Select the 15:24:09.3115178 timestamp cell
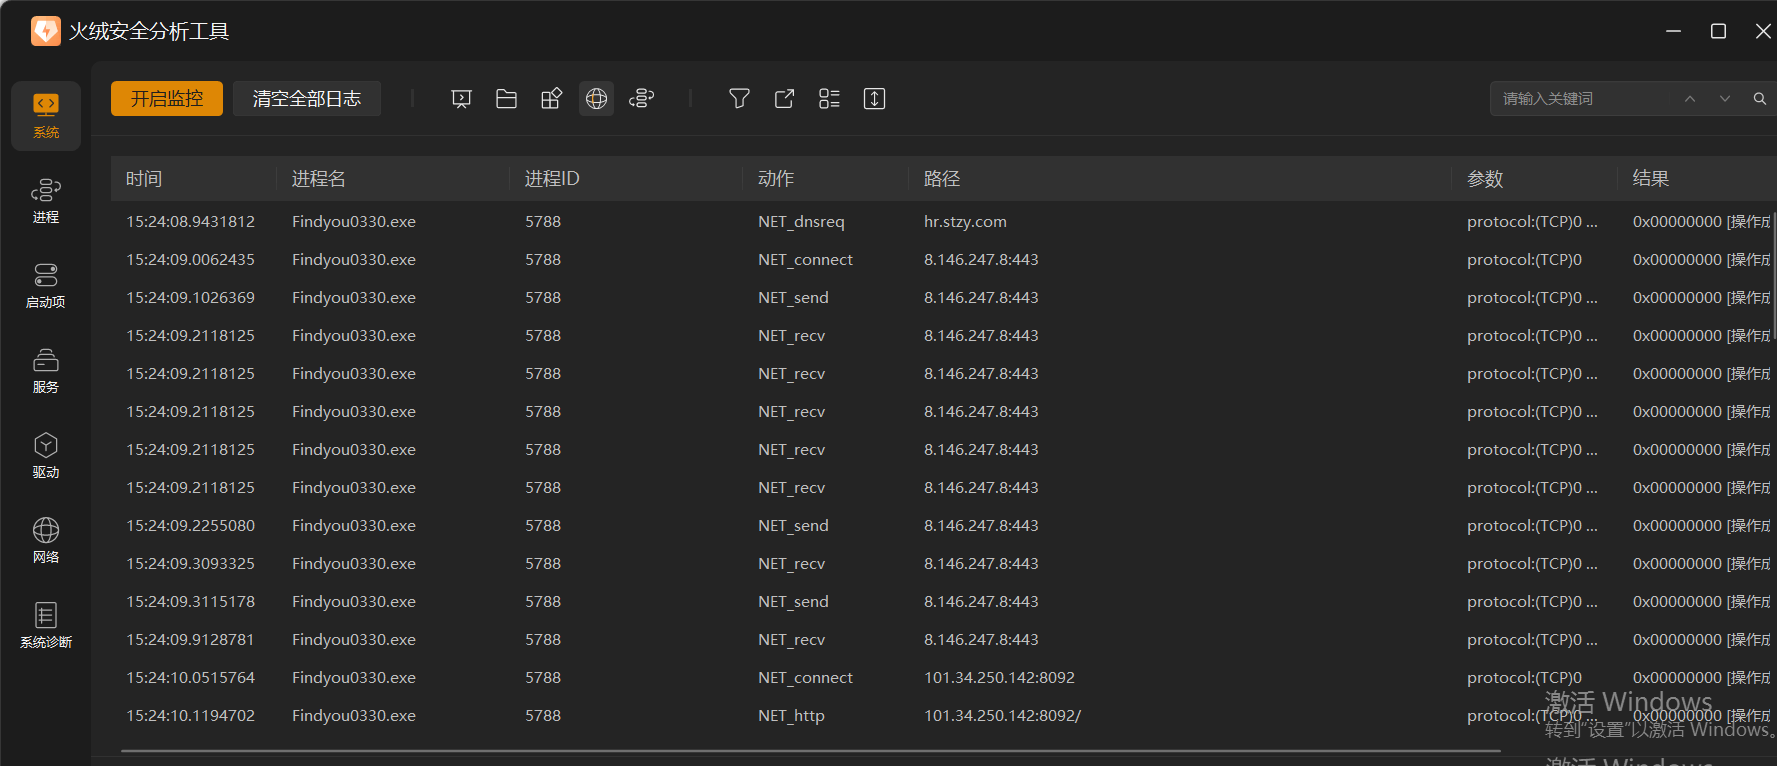The image size is (1777, 766). point(190,602)
